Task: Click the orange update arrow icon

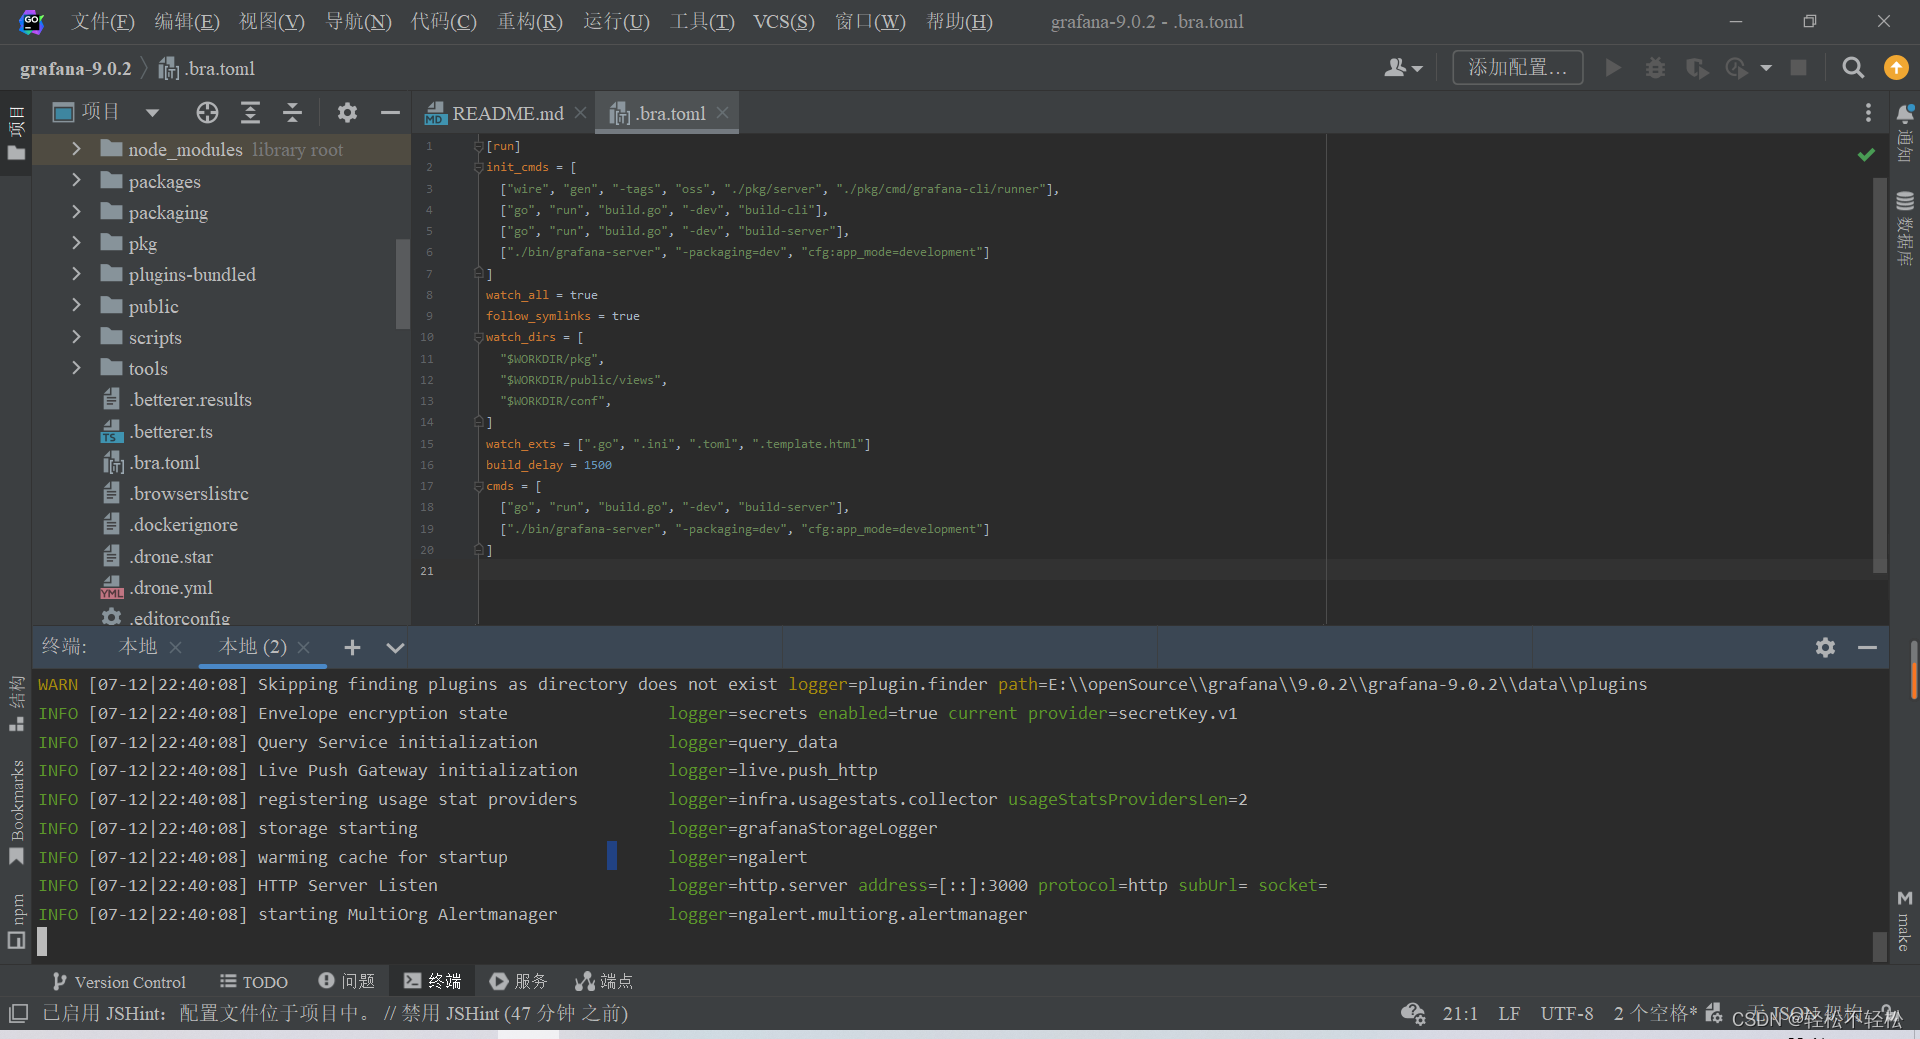Action: [x=1896, y=68]
